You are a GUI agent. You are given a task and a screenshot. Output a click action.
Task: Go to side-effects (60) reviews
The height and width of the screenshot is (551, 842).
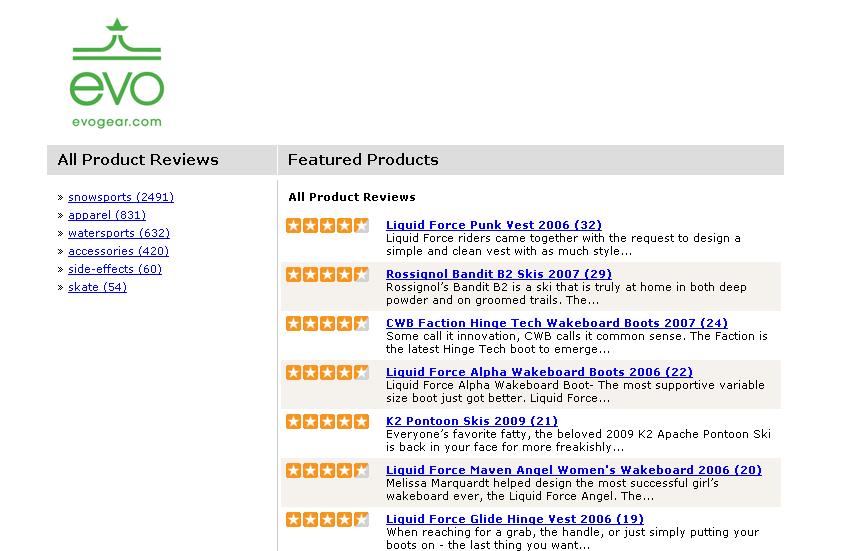pyautogui.click(x=115, y=269)
